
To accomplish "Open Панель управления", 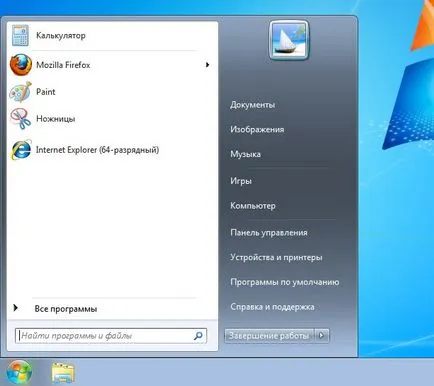I will point(269,232).
